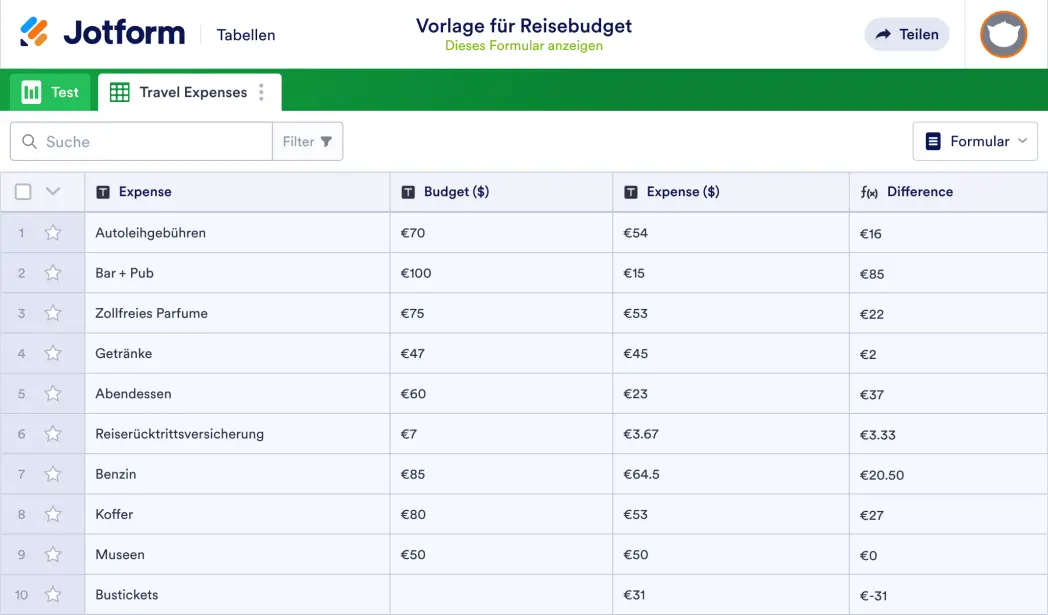The image size is (1048, 615).
Task: Open the Tabellen product dropdown
Action: tap(246, 35)
